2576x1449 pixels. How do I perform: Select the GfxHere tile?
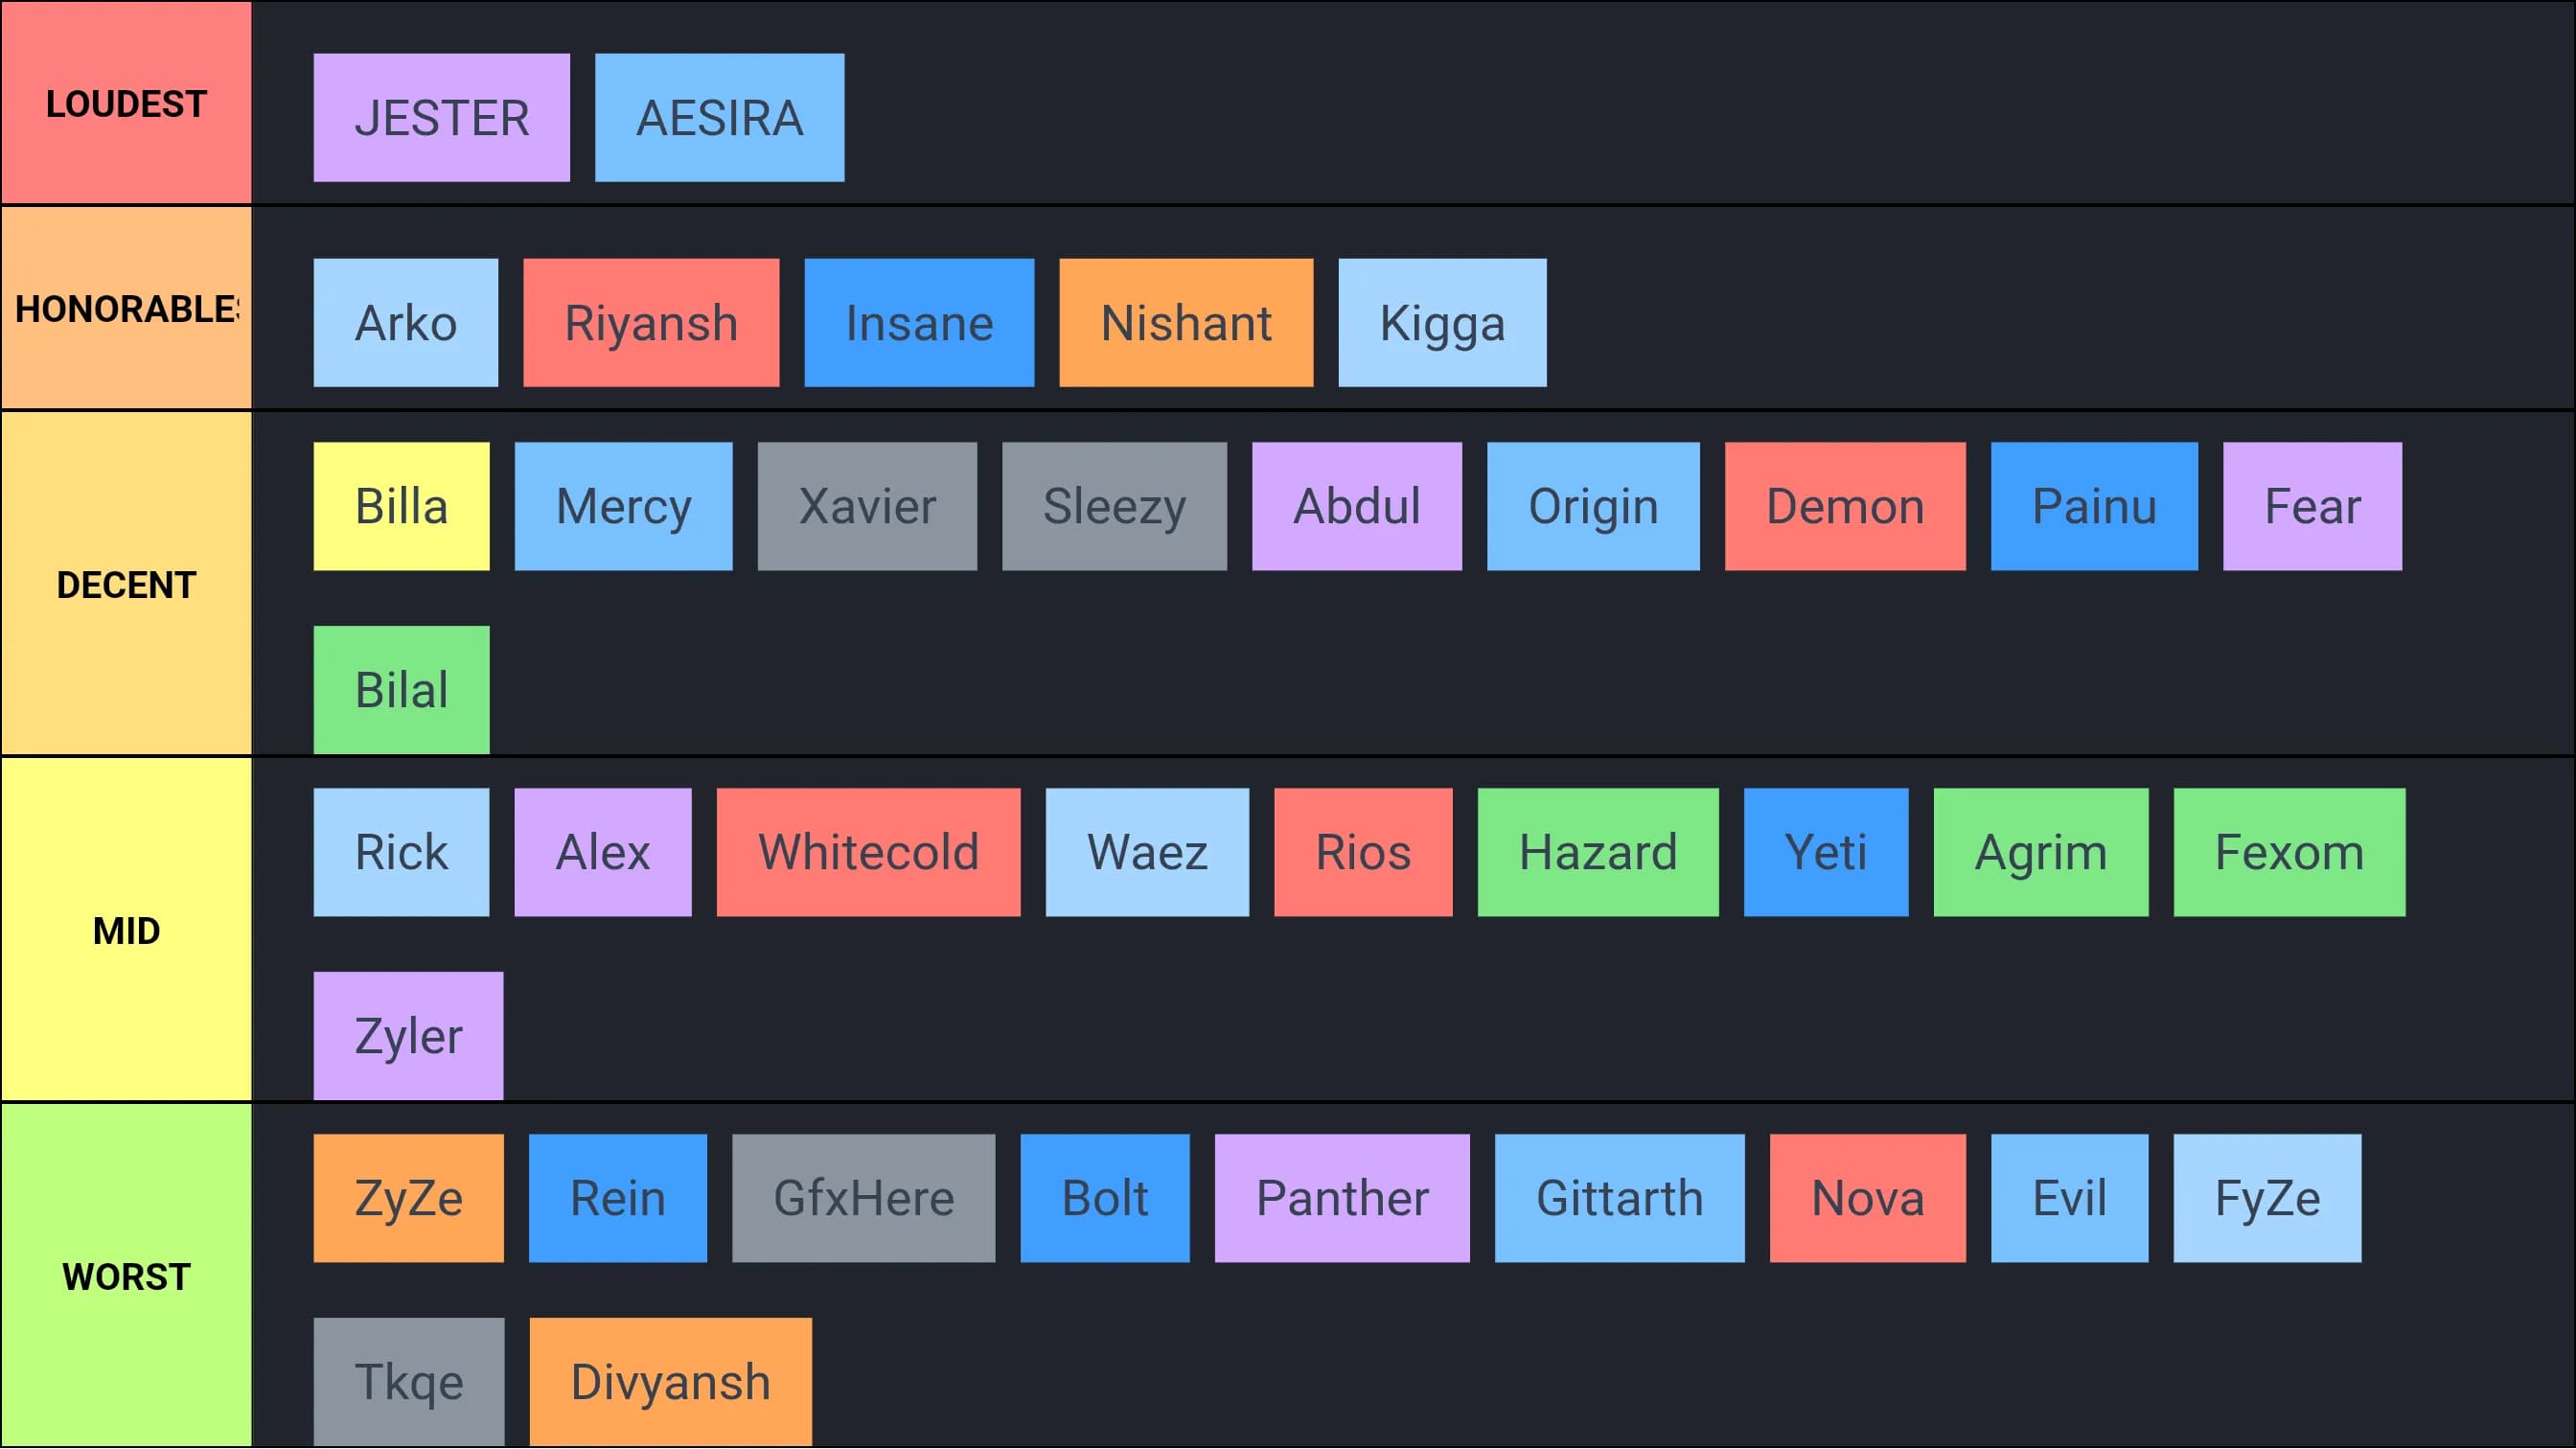coord(863,1199)
